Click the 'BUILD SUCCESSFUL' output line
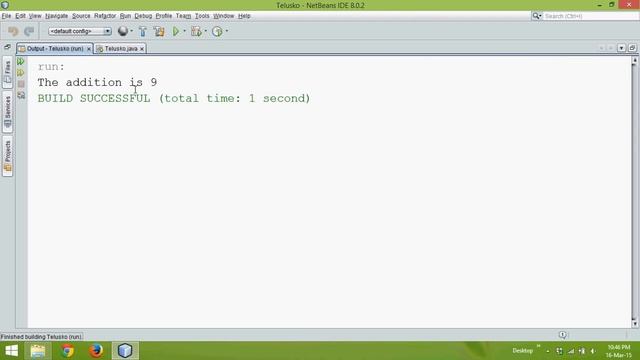This screenshot has width=640, height=360. 174,98
